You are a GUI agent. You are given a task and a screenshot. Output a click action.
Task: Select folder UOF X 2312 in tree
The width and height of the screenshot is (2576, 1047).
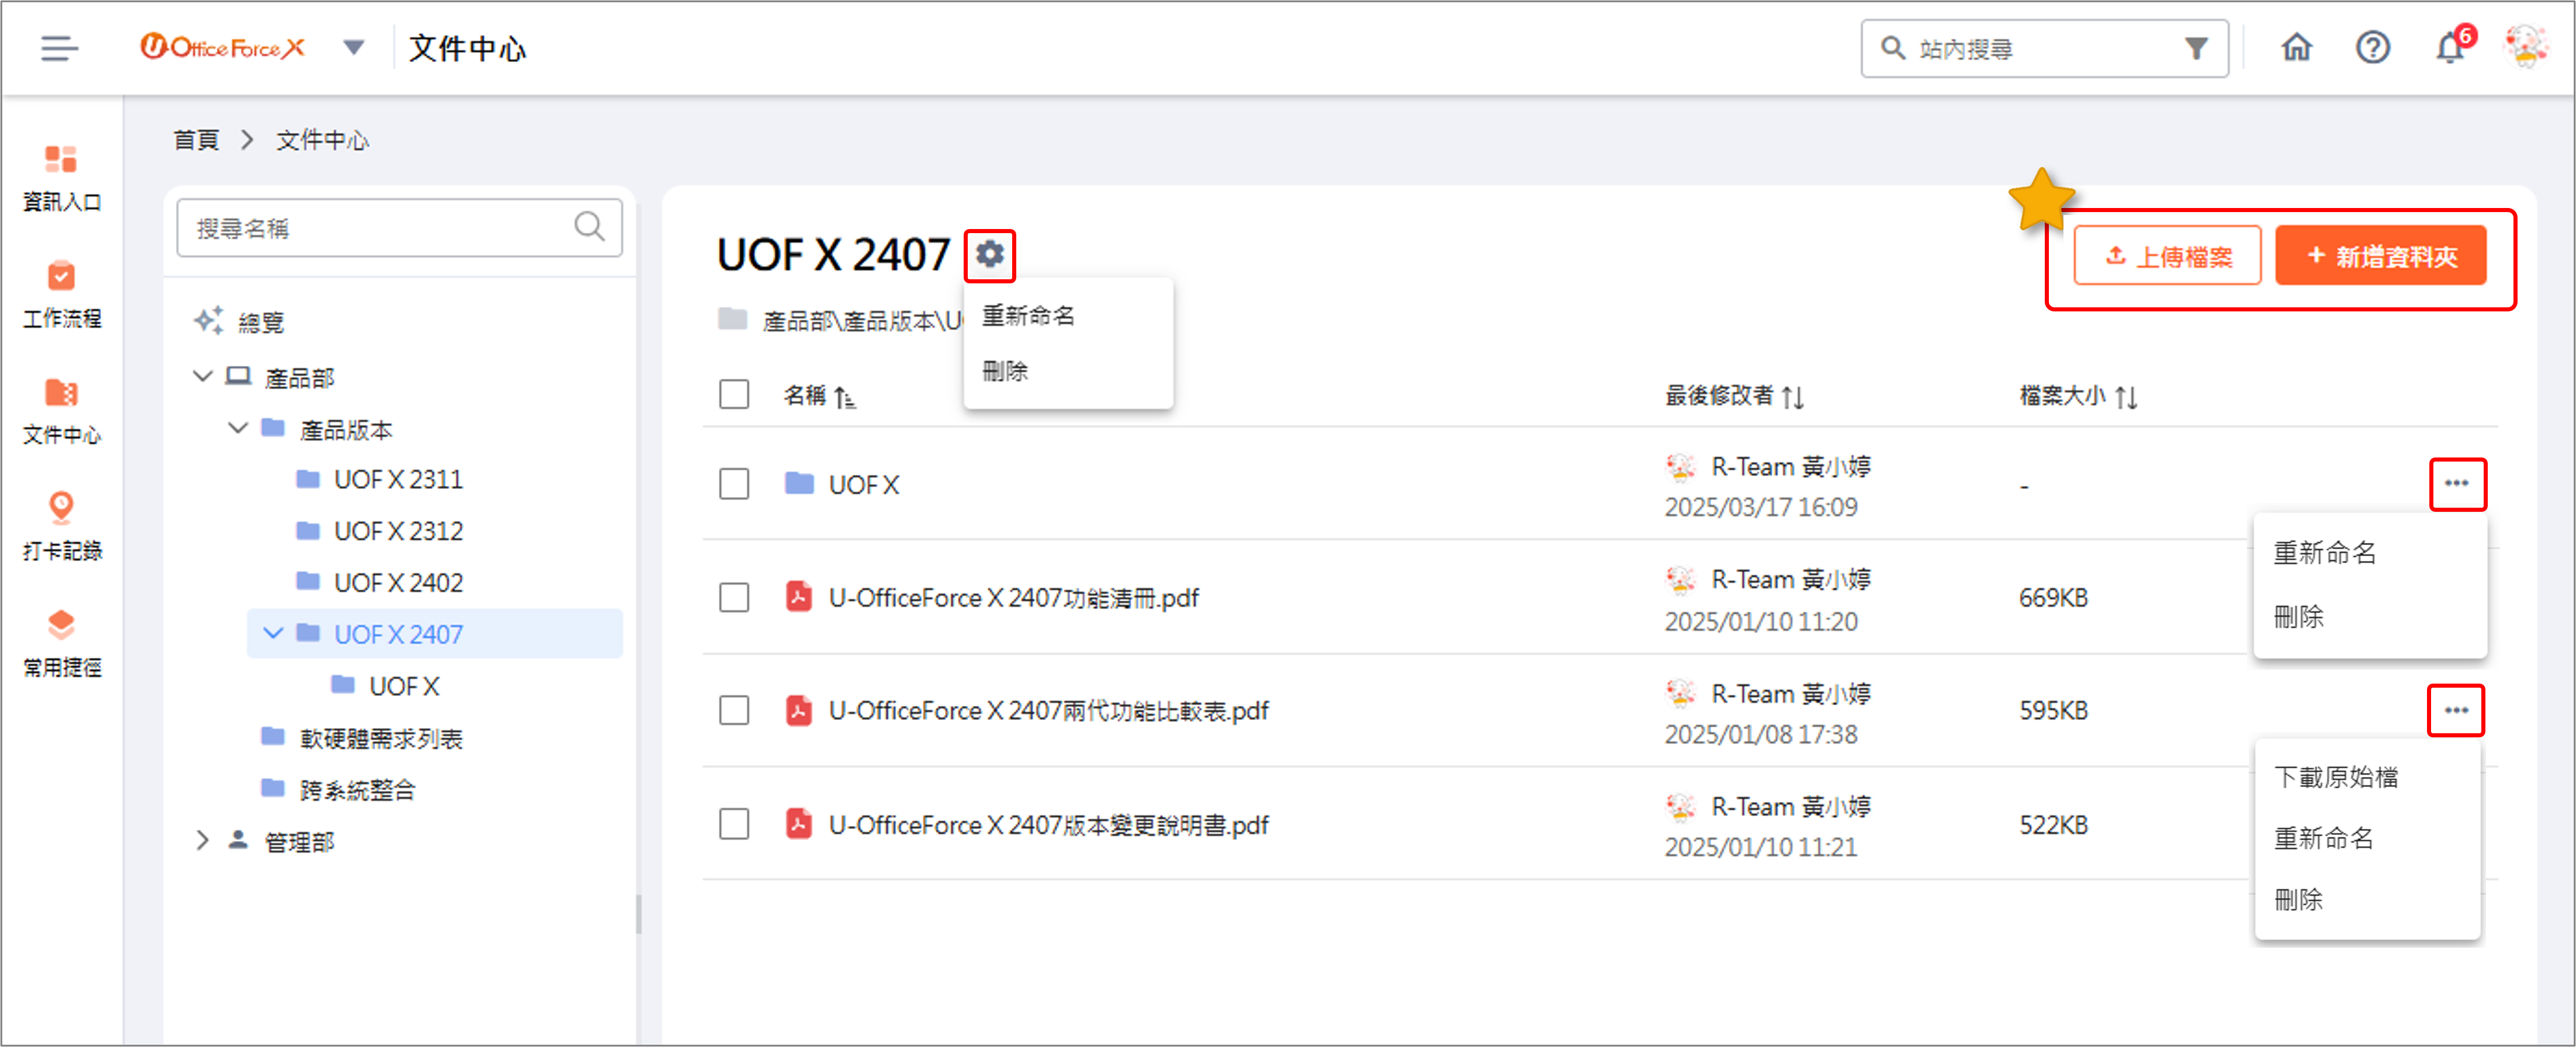pyautogui.click(x=398, y=531)
